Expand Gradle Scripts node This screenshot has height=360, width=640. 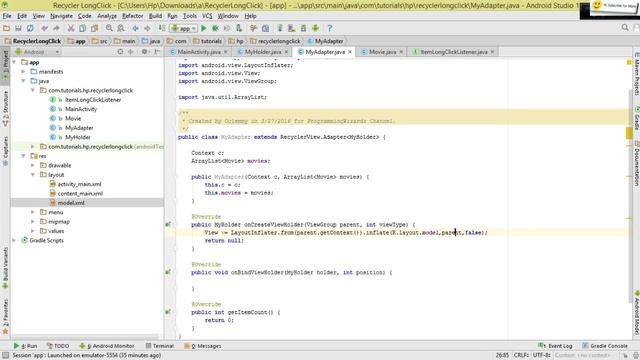click(x=15, y=241)
